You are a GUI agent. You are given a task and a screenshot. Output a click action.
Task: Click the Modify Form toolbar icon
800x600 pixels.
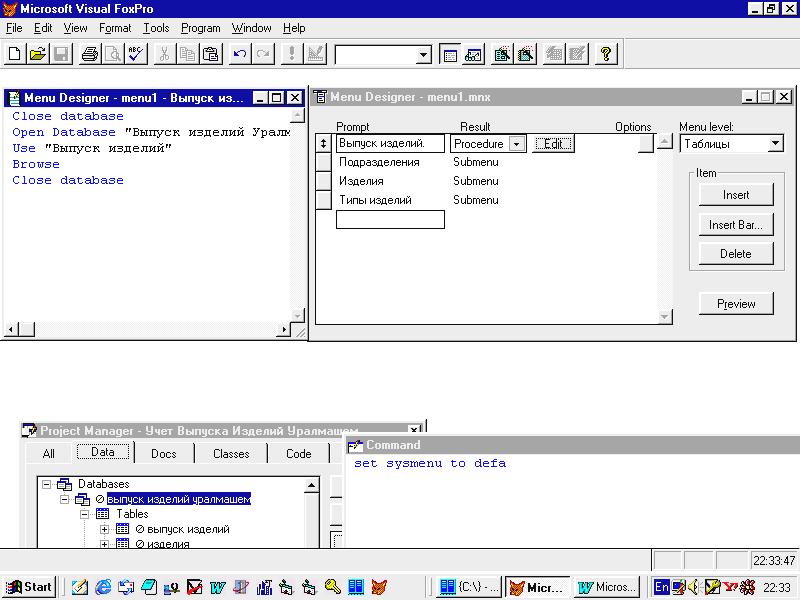point(315,54)
